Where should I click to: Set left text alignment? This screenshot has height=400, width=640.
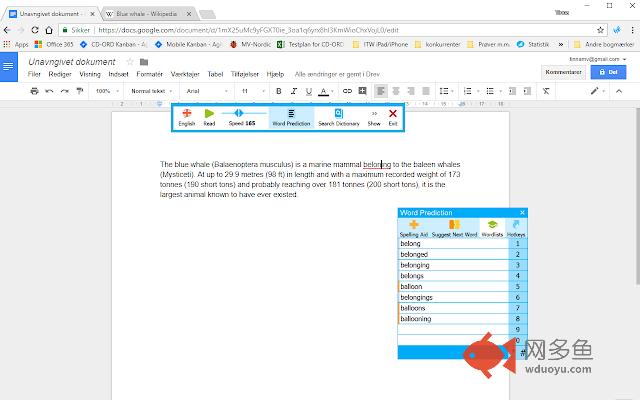(x=380, y=91)
